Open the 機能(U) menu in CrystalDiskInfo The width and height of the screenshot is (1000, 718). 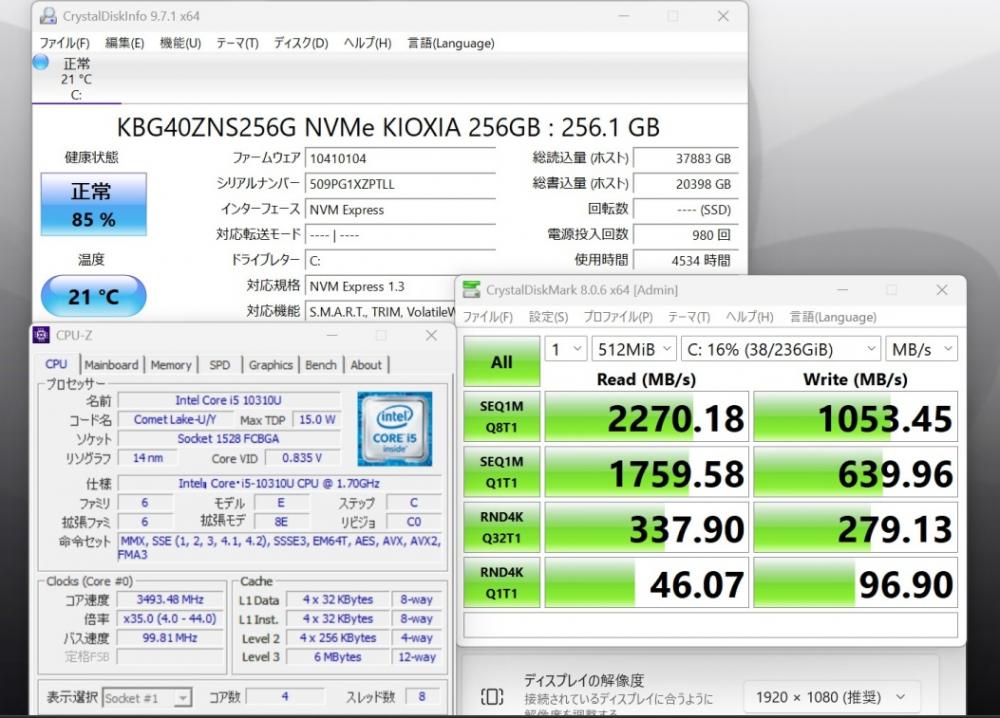[180, 43]
